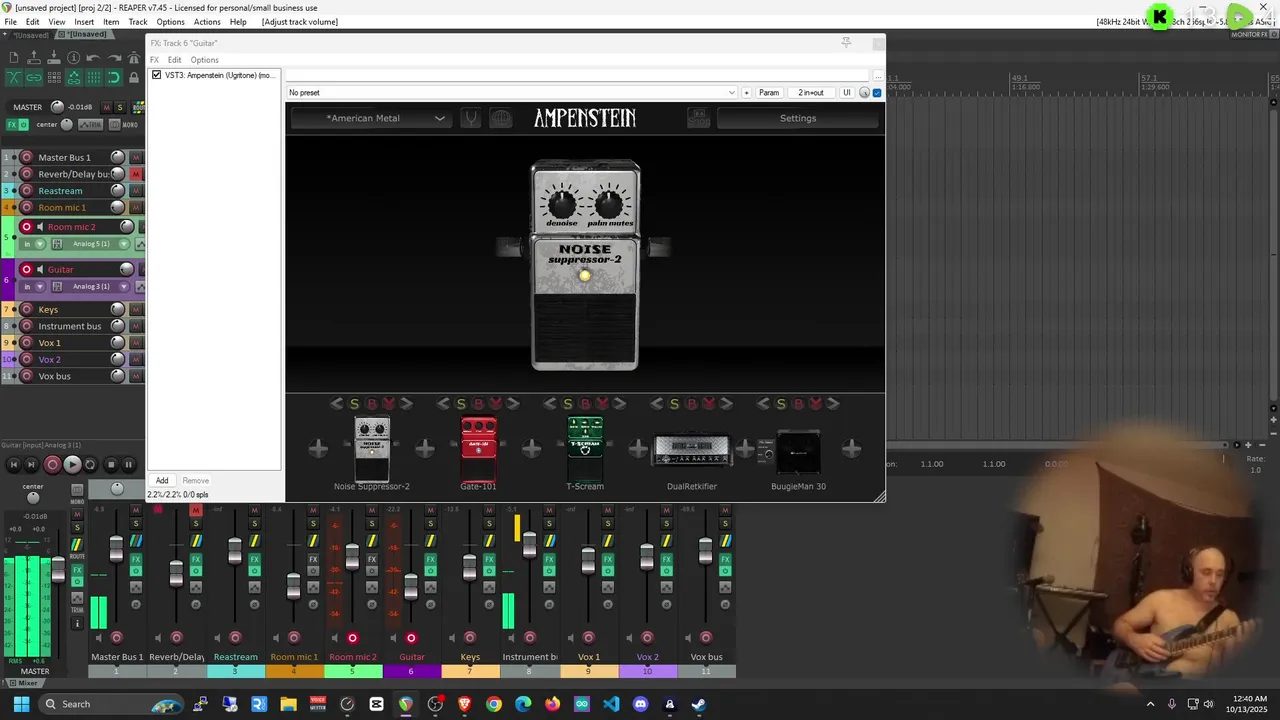Screen dimensions: 1280x720
Task: Mute the Reverb/Delay bus track
Action: 136,174
